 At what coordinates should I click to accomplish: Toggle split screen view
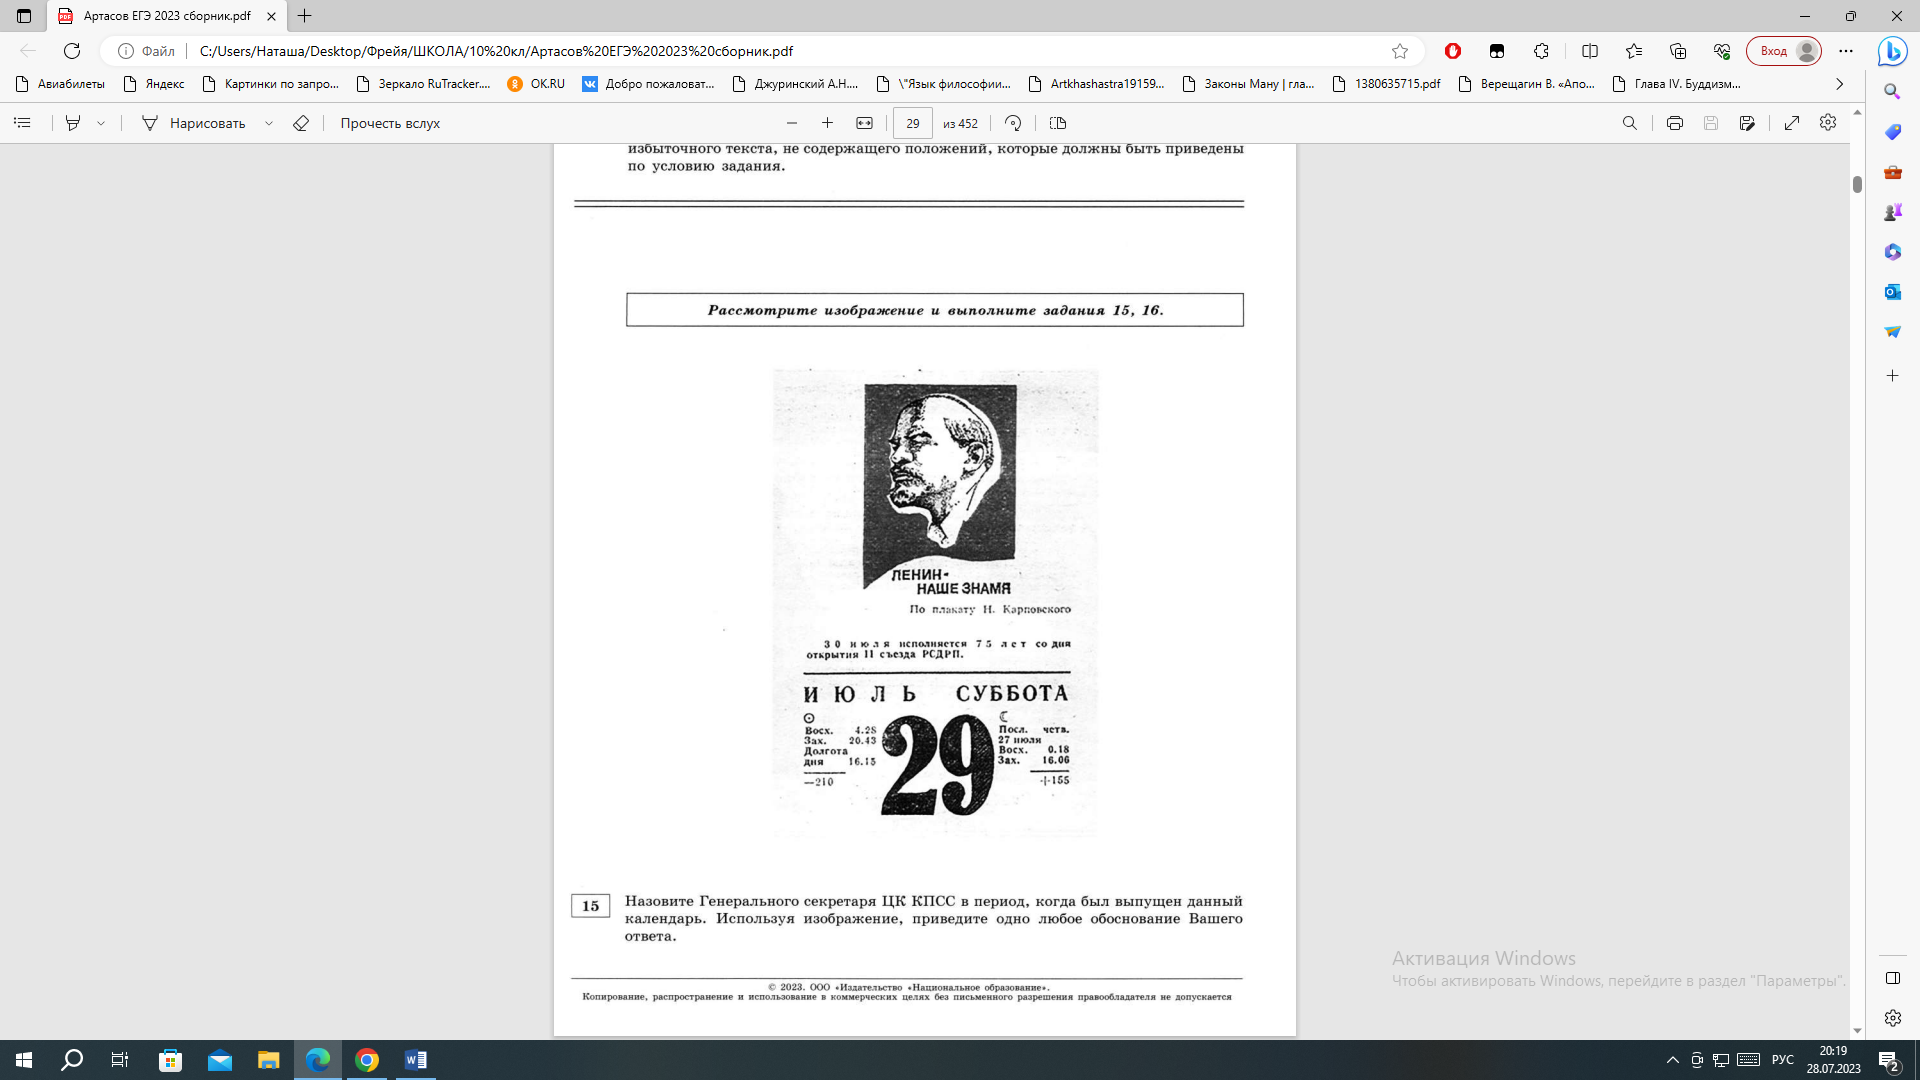(x=1590, y=51)
